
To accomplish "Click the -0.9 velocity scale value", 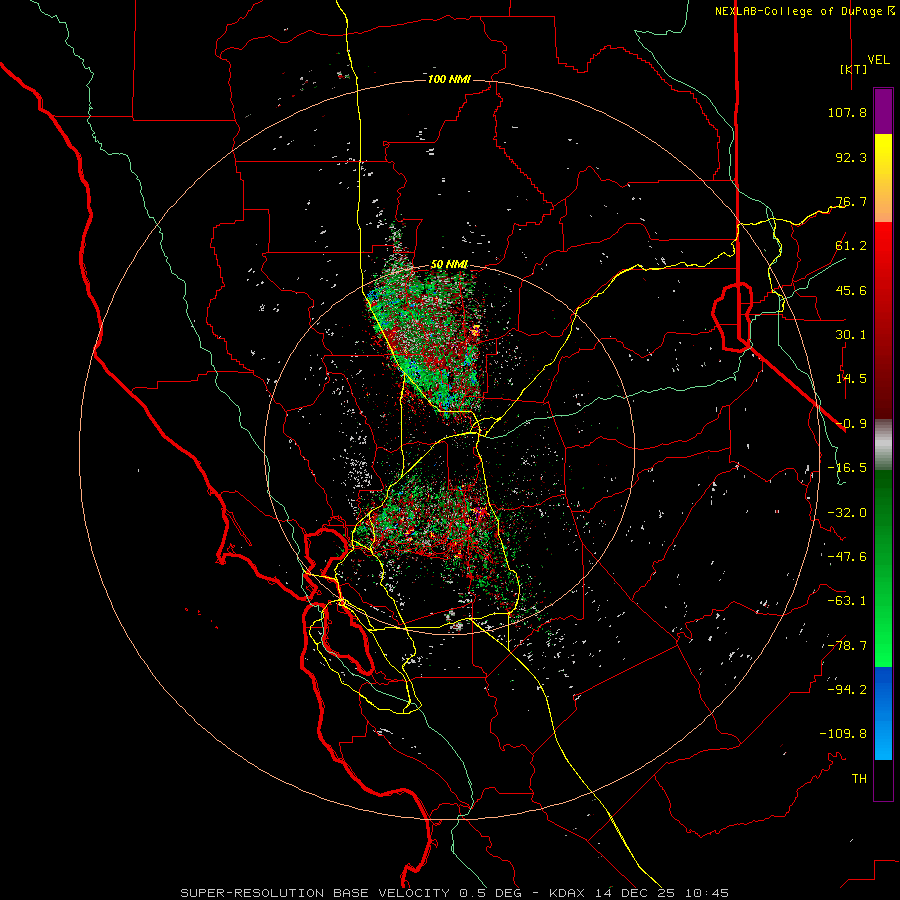I will (851, 424).
